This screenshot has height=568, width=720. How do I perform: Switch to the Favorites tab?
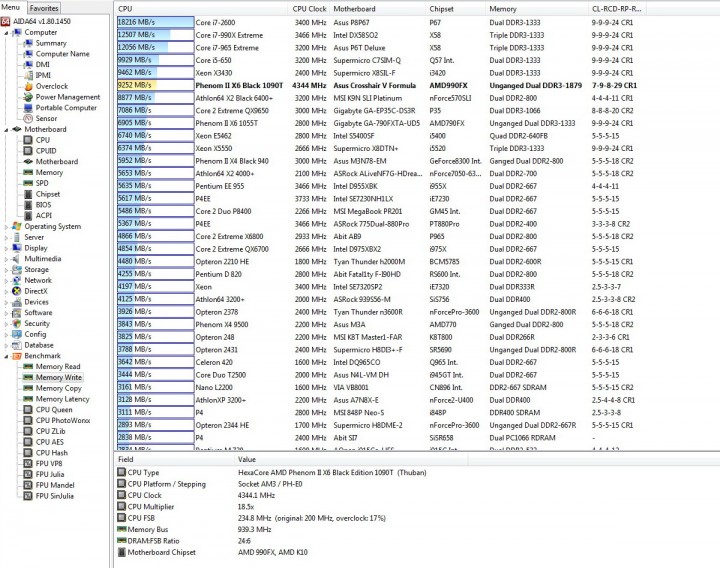click(x=44, y=8)
